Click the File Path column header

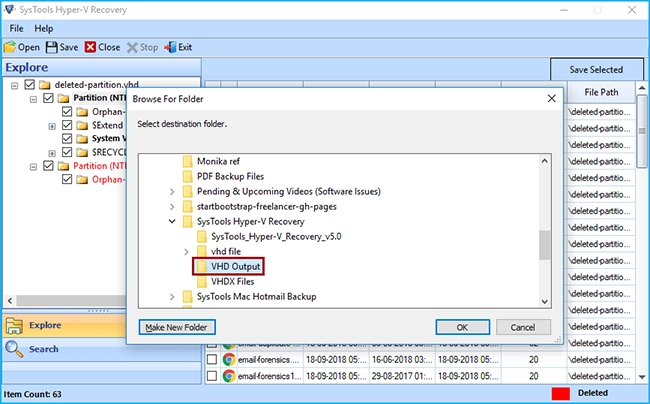point(601,92)
